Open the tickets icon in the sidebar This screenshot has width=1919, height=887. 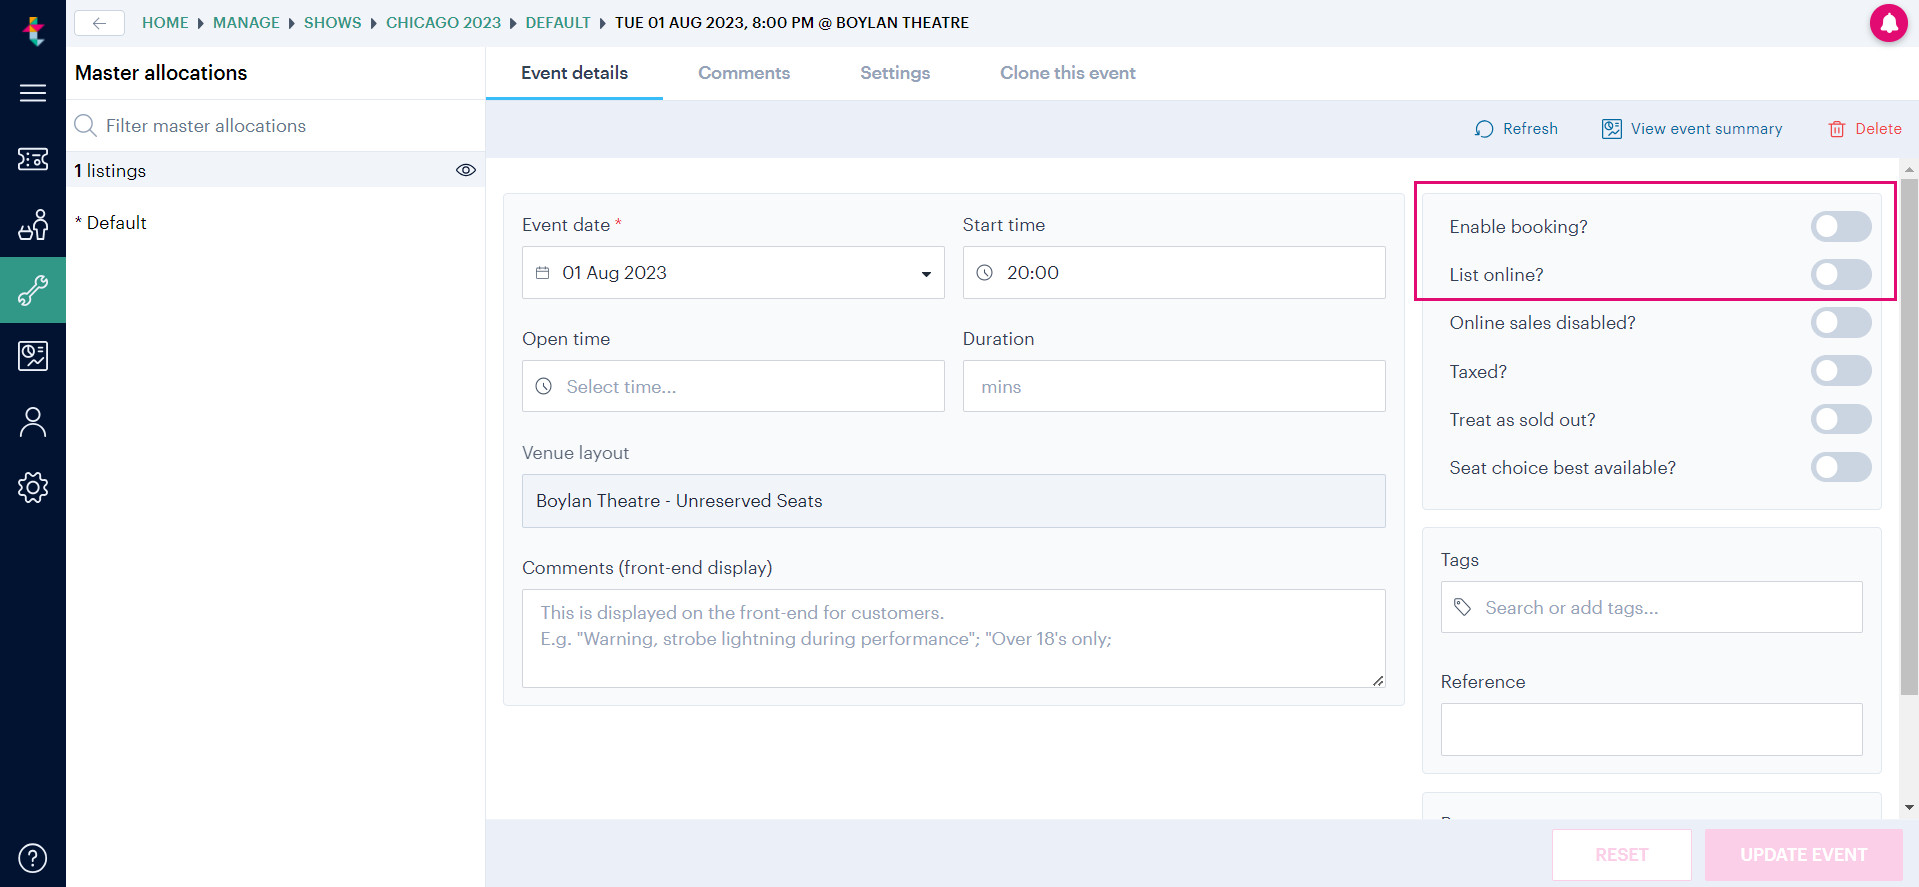pyautogui.click(x=33, y=159)
